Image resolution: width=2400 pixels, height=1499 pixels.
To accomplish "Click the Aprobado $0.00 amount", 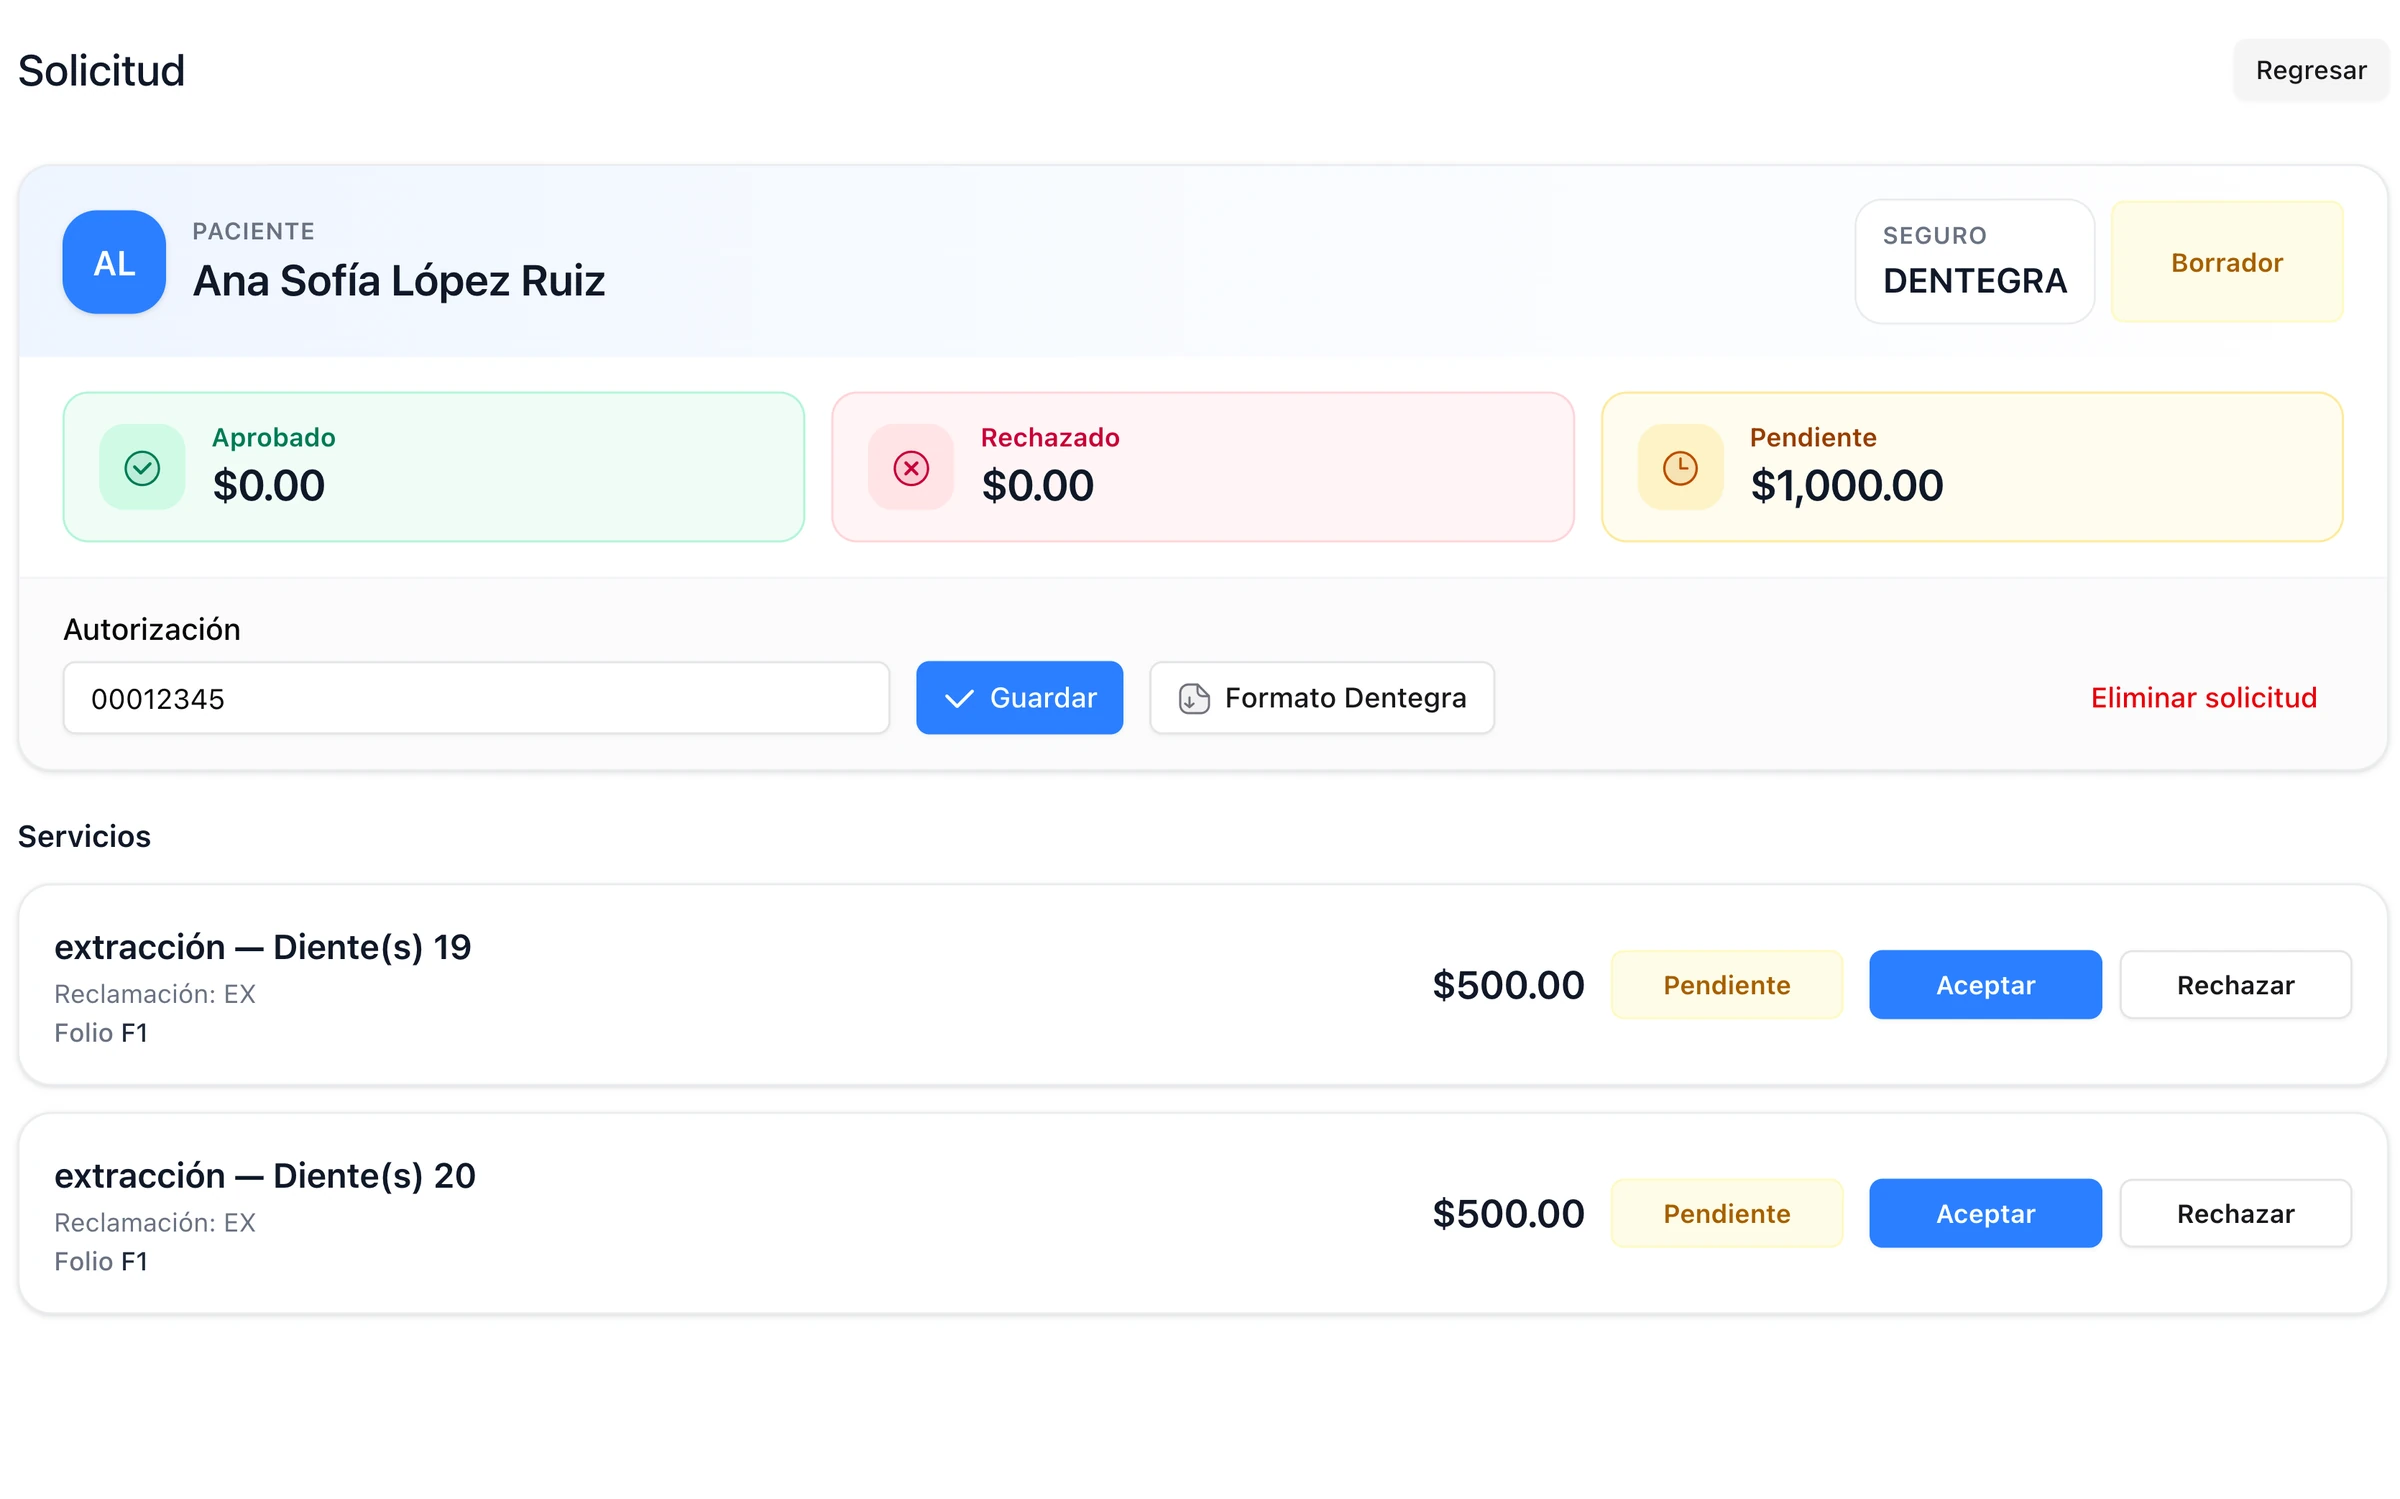I will 269,486.
